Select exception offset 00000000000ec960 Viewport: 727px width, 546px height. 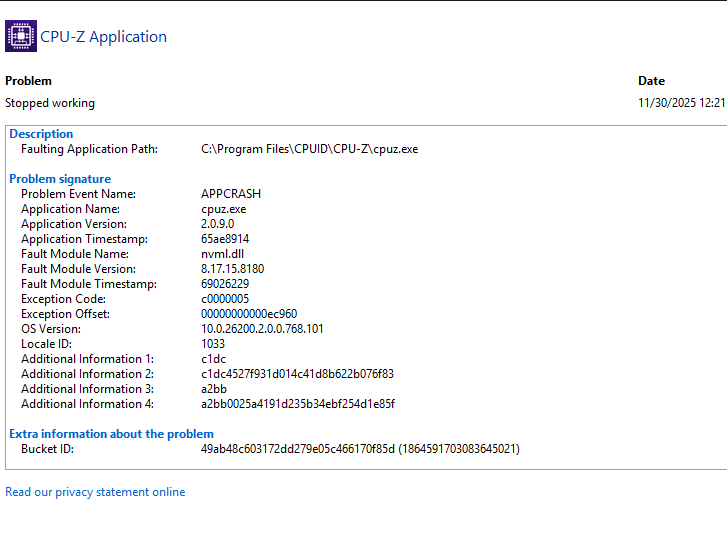point(249,314)
